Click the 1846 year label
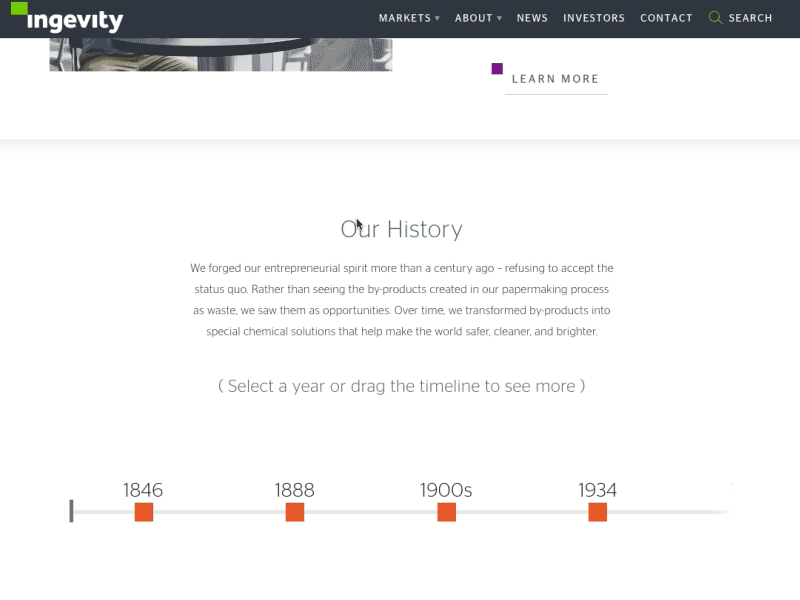800x600 pixels. click(x=143, y=490)
